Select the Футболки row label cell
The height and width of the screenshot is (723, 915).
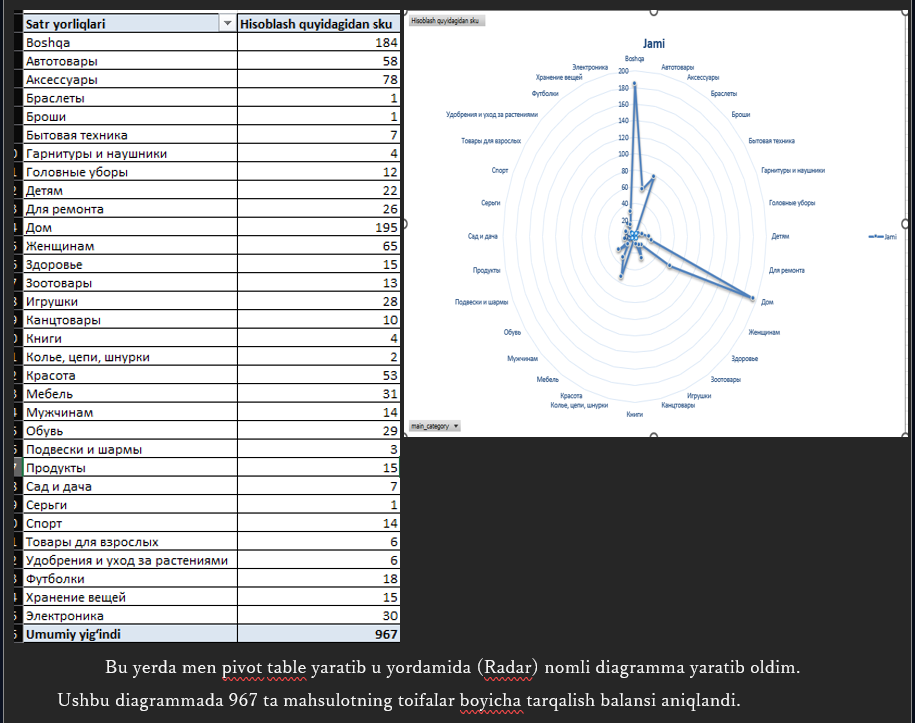(130, 578)
